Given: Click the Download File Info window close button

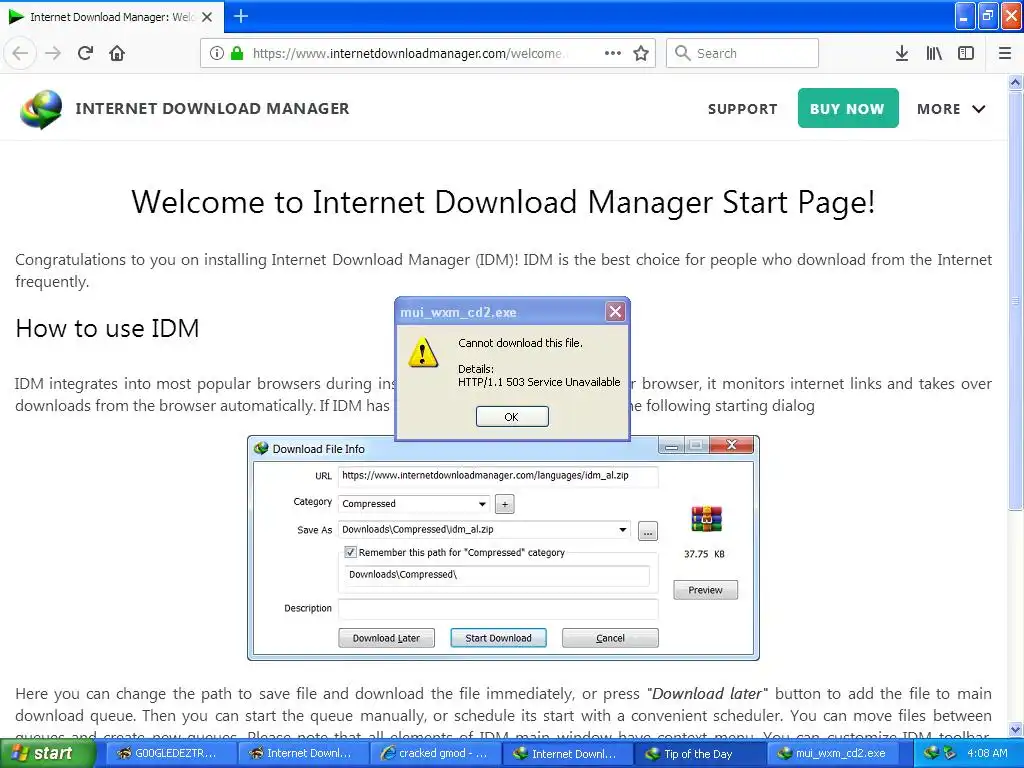Looking at the screenshot, I should [x=731, y=445].
